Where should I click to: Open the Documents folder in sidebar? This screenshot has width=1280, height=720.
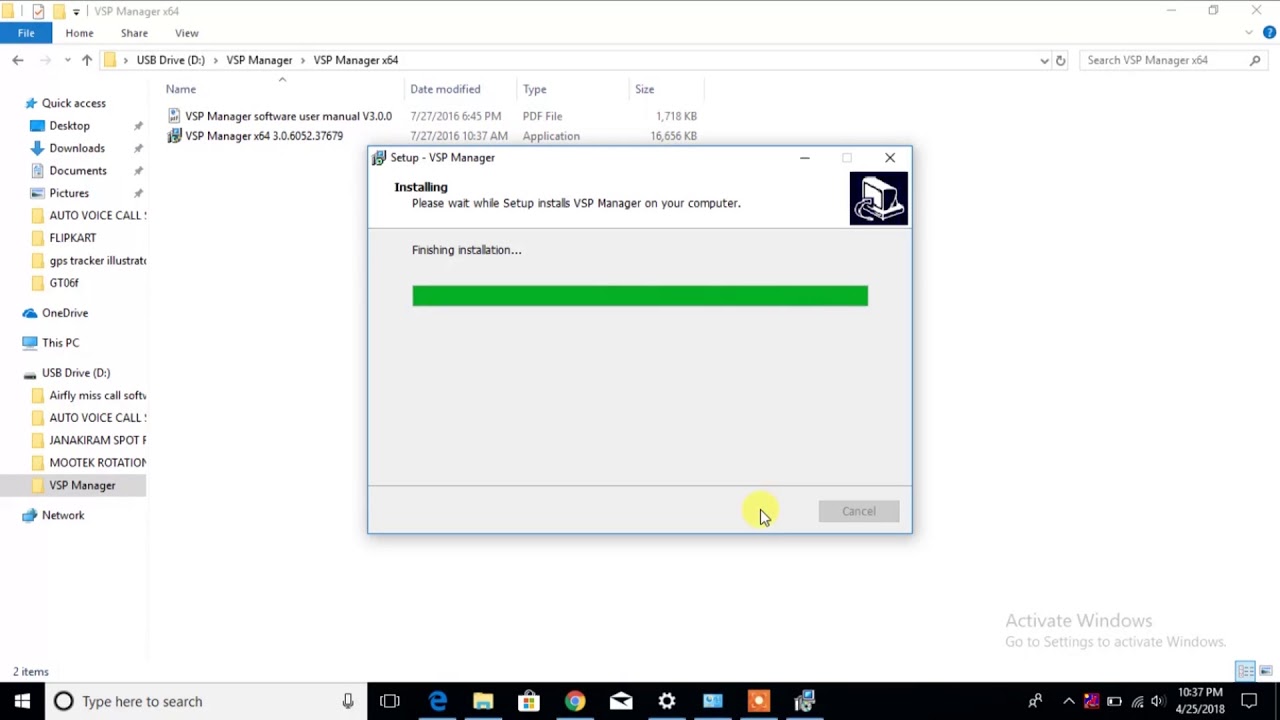(78, 171)
